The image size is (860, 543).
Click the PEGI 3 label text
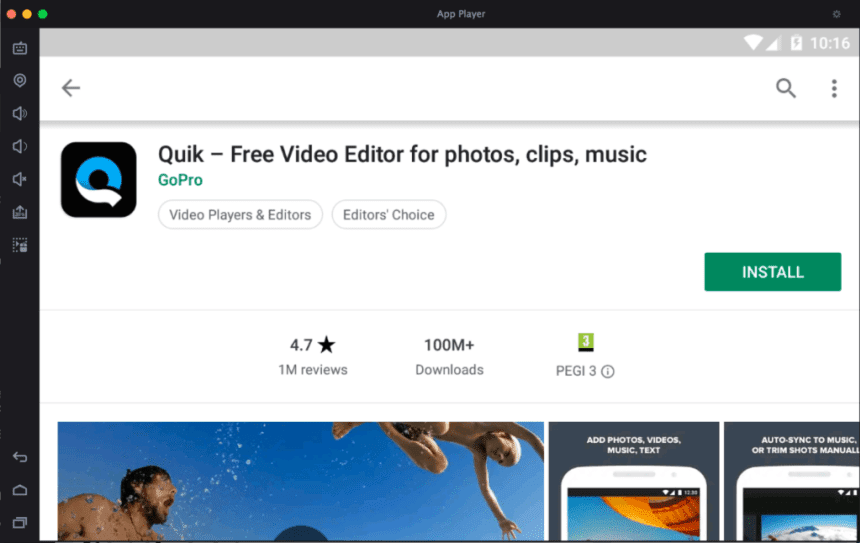point(576,371)
